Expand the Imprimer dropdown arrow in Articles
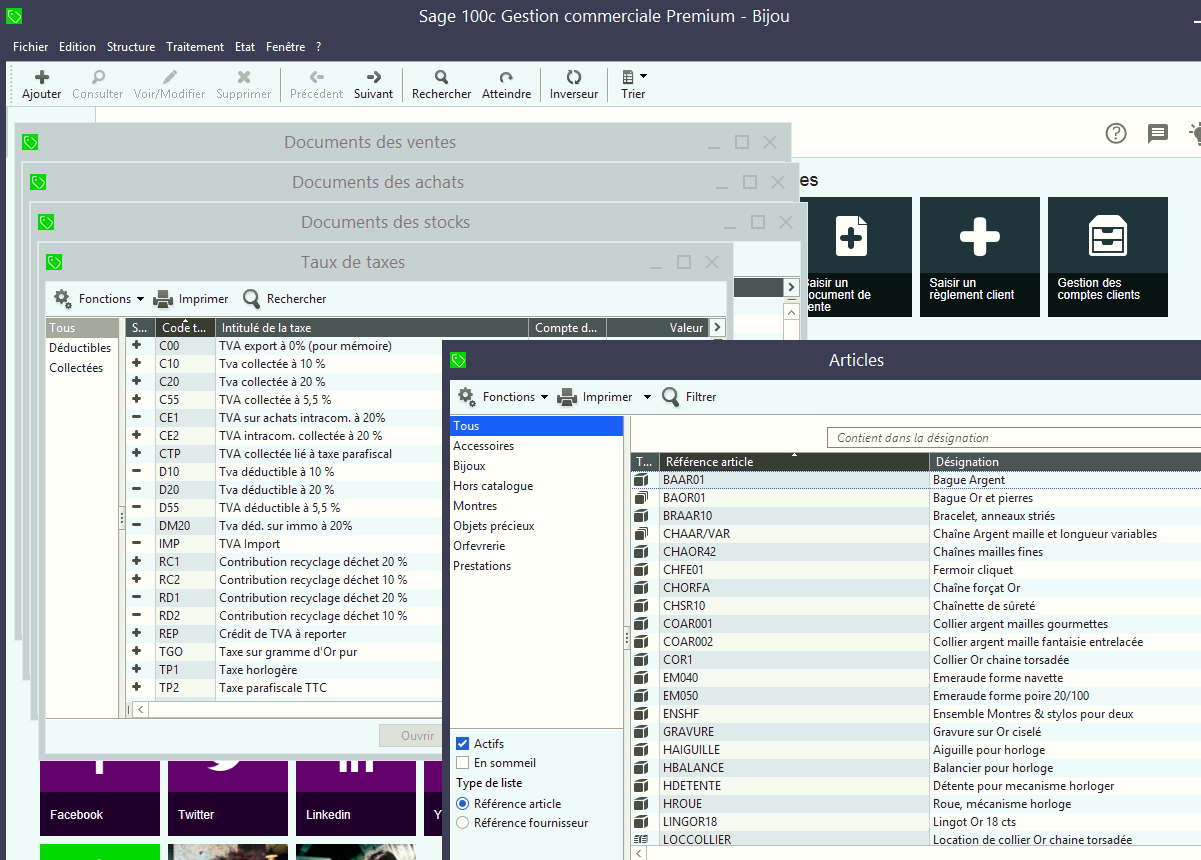Image resolution: width=1201 pixels, height=860 pixels. [647, 397]
